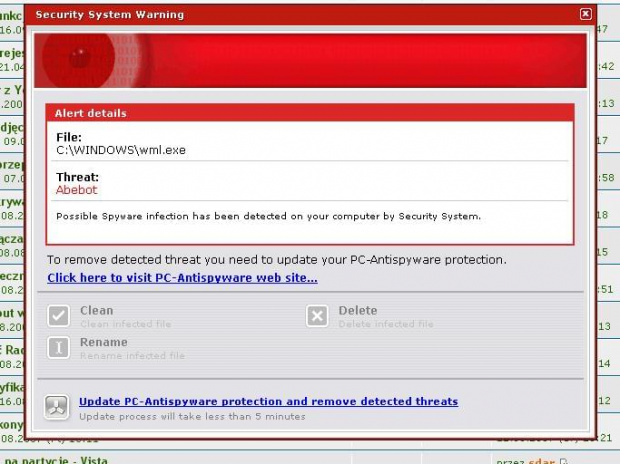The height and width of the screenshot is (464, 620).
Task: Click 'Update process will take less' text
Action: tap(192, 417)
